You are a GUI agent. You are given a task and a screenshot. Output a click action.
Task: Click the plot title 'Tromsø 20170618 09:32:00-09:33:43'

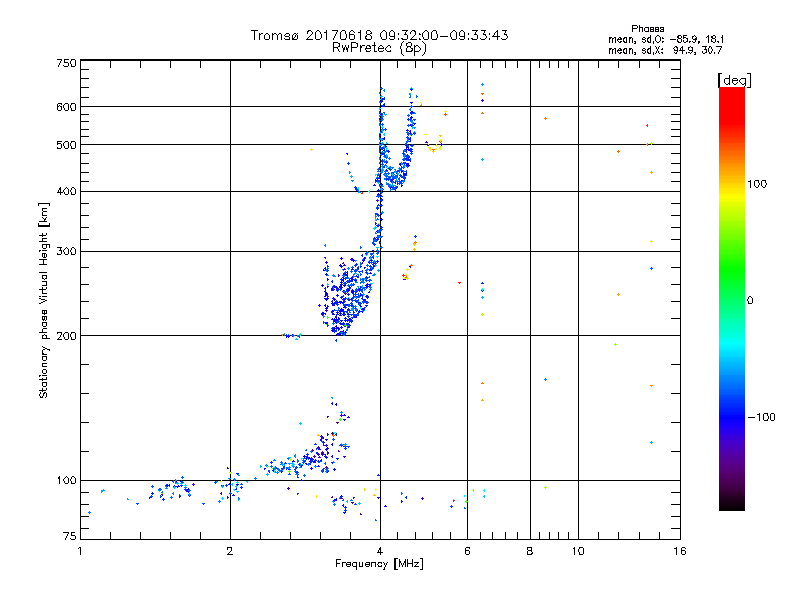(379, 35)
